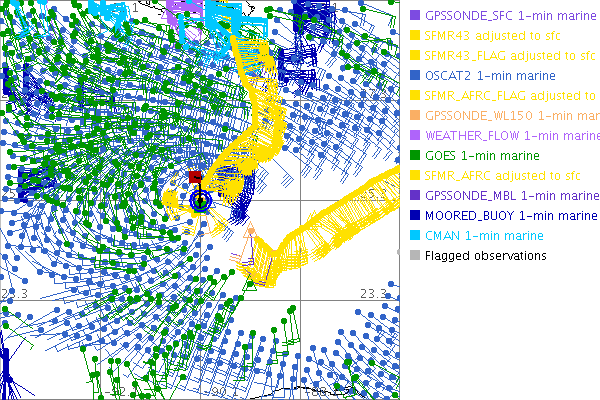600x400 pixels.
Task: Click the CMAN cyan legend swatch
Action: click(x=416, y=236)
